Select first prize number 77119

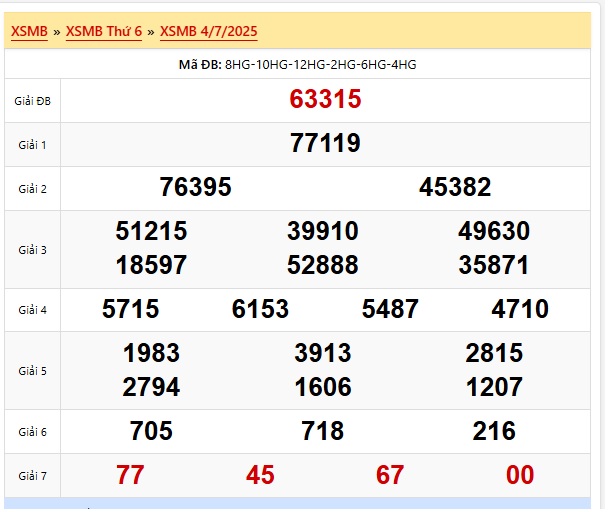[326, 143]
